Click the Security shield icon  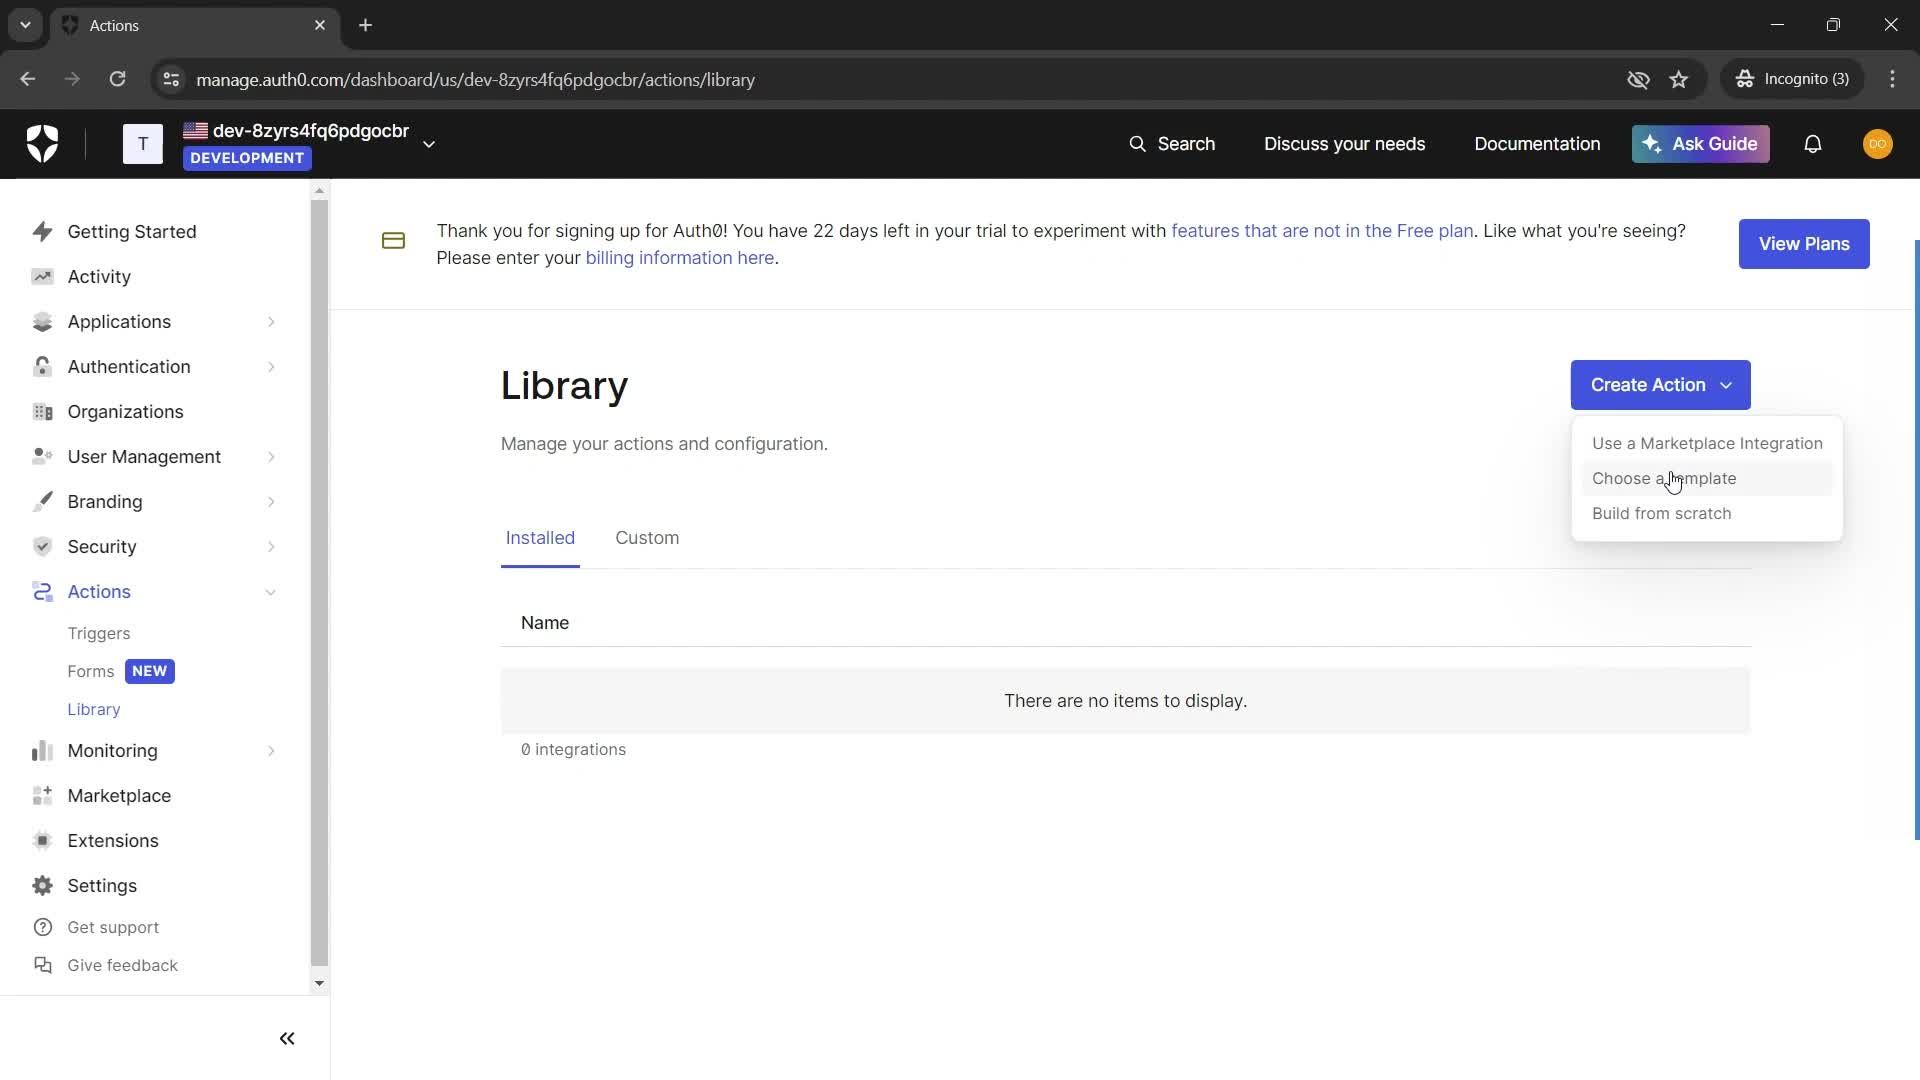[42, 547]
